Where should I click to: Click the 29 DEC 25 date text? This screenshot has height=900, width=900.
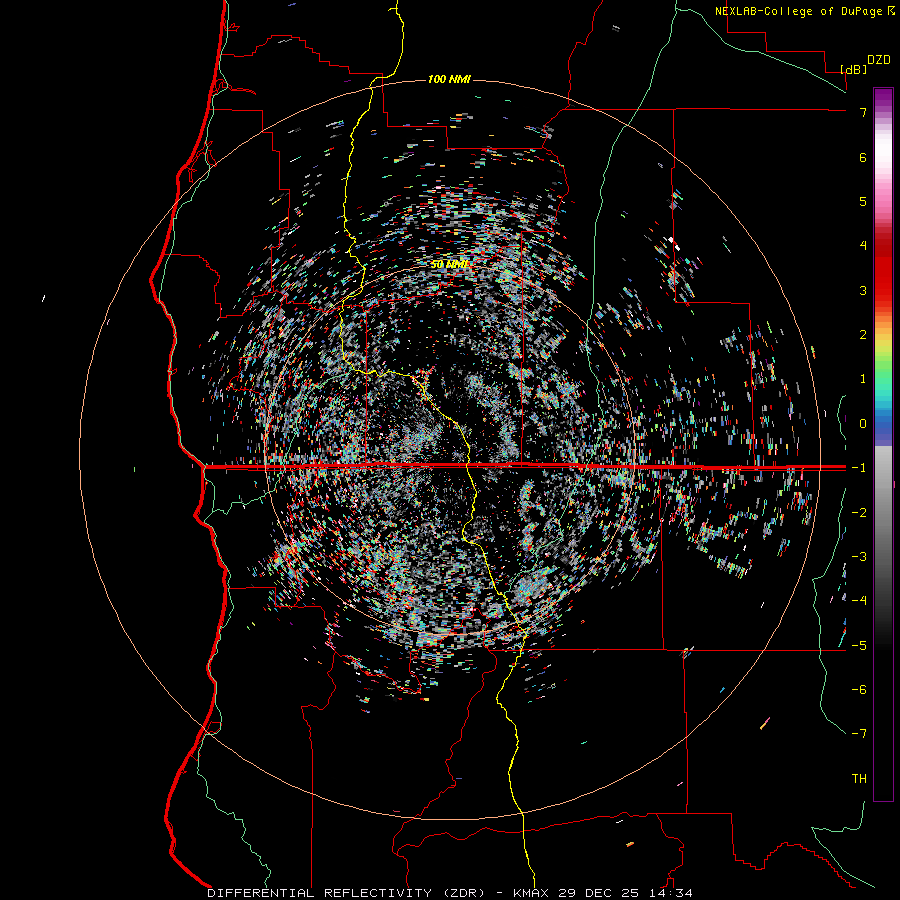point(600,893)
